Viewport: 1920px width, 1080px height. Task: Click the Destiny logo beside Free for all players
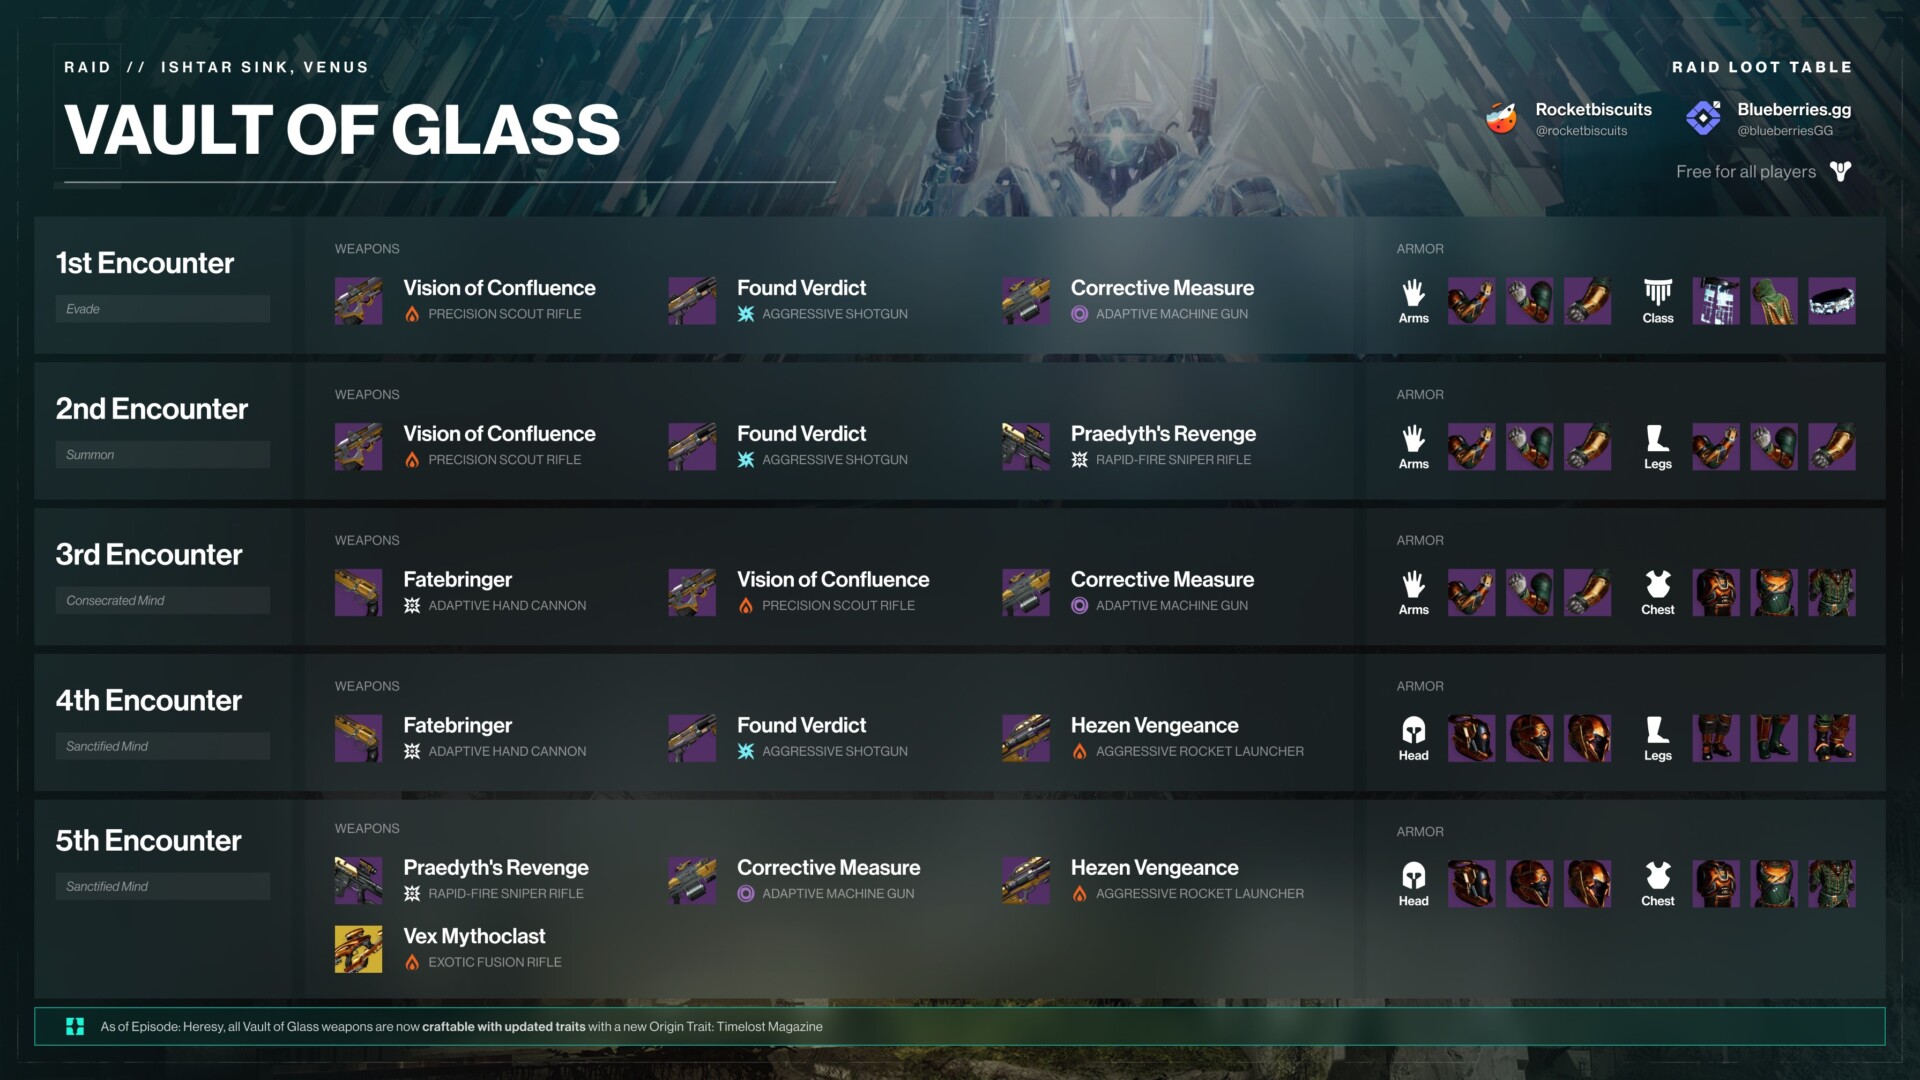pos(1840,172)
